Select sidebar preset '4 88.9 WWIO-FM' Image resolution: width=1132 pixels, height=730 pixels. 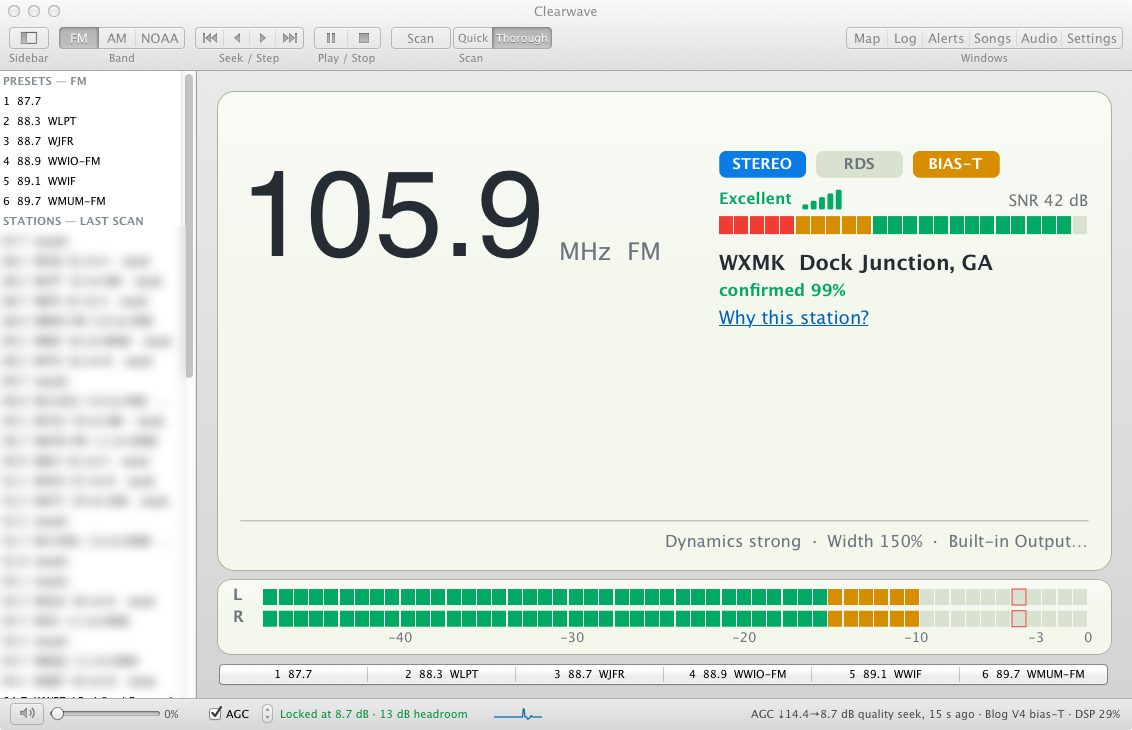tap(92, 161)
